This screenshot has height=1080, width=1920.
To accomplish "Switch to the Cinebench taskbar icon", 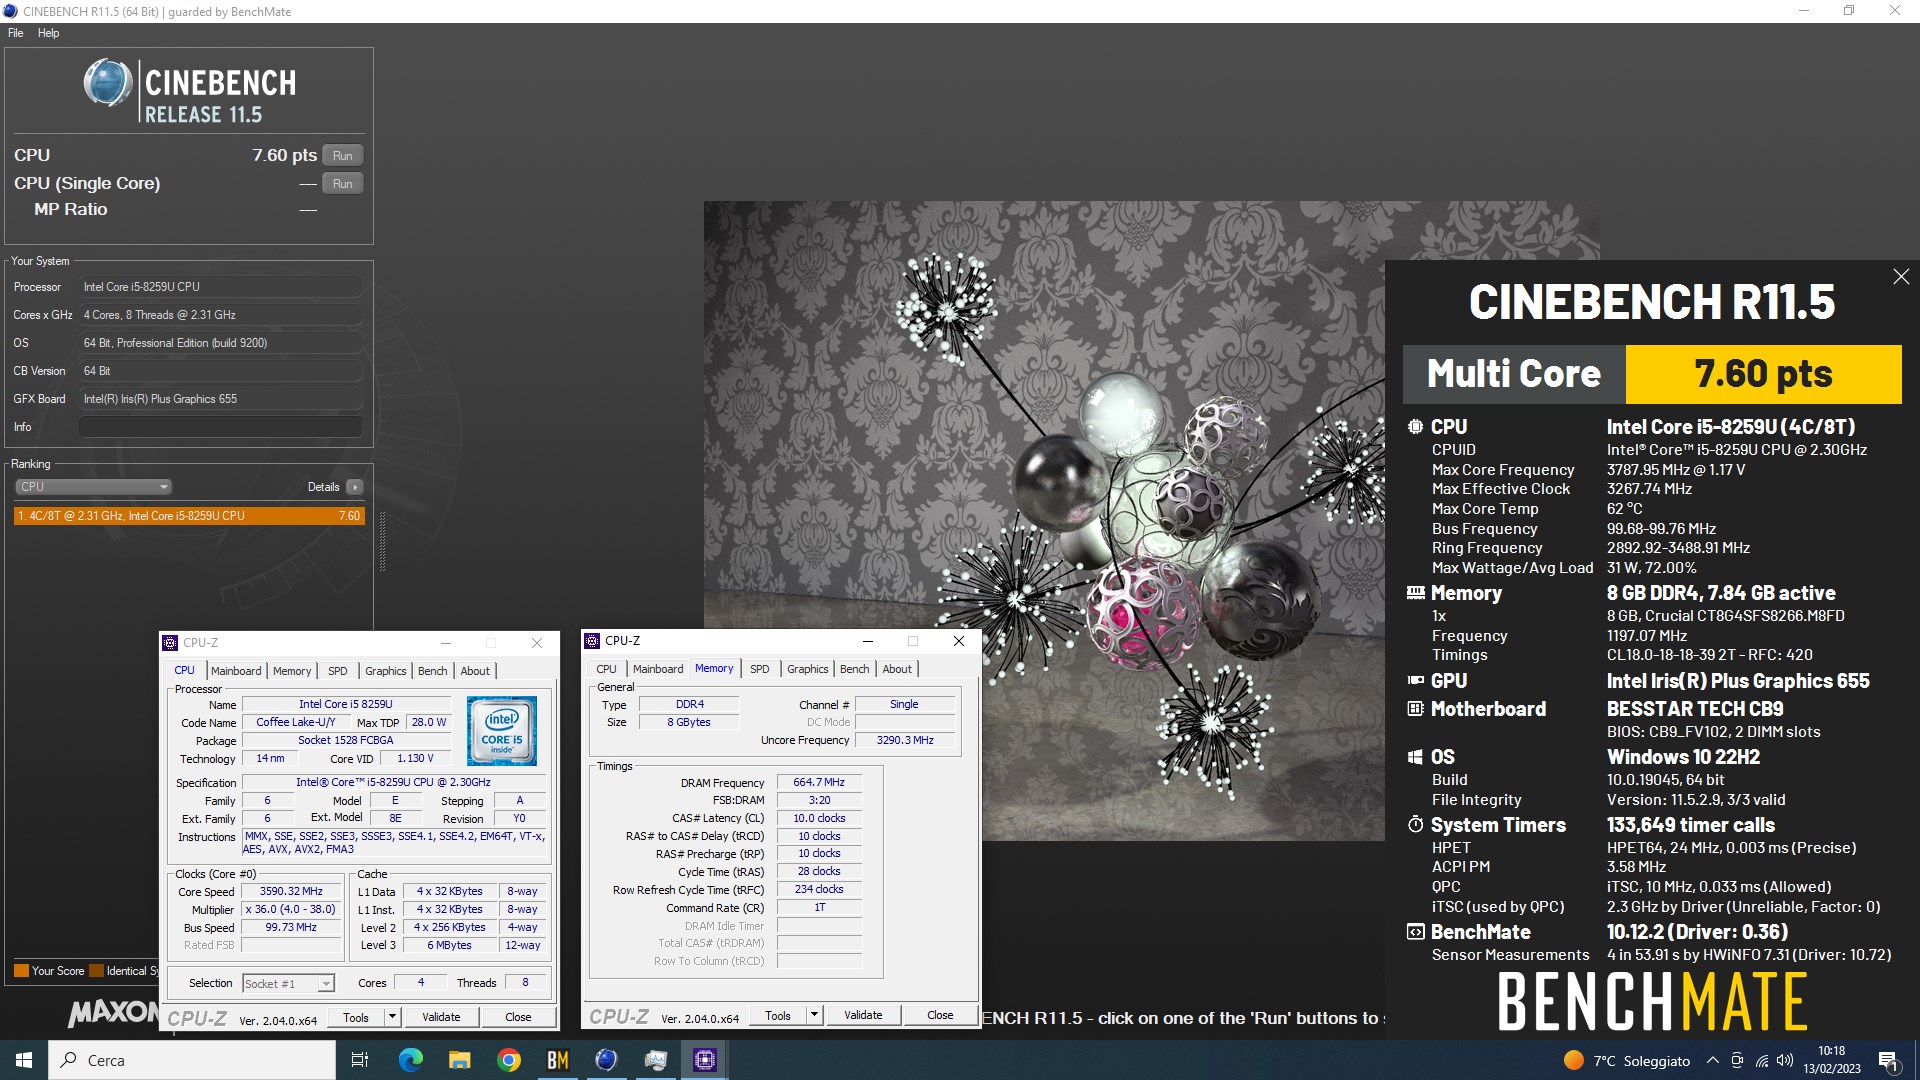I will tap(606, 1060).
